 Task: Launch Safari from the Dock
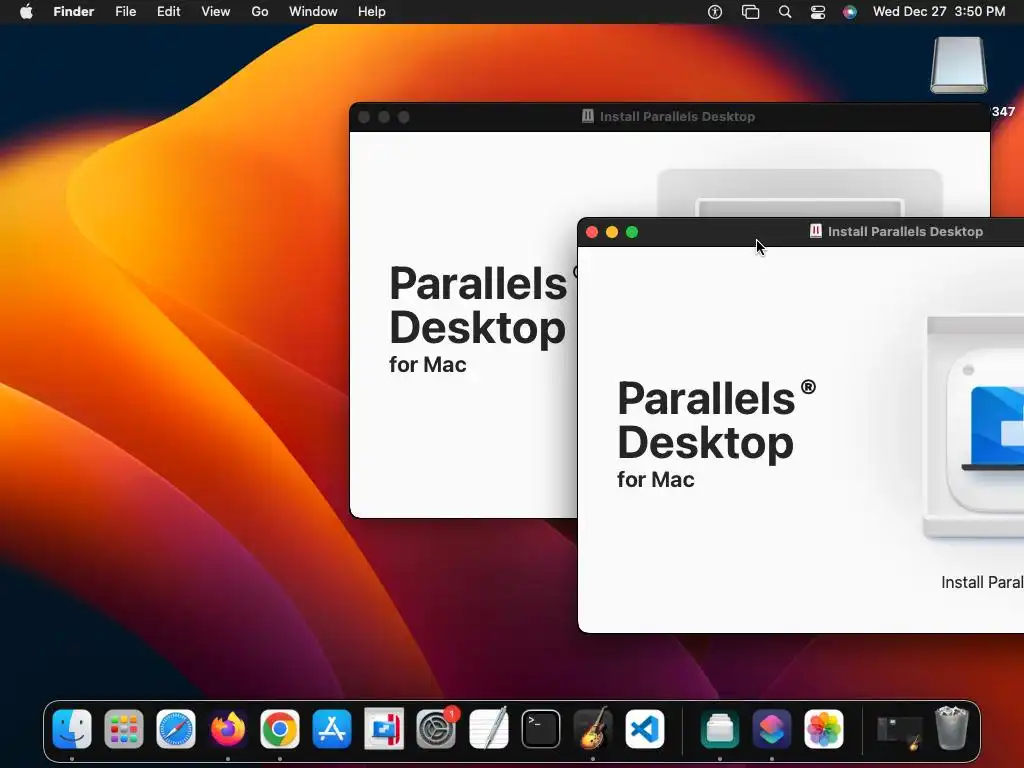tap(176, 728)
